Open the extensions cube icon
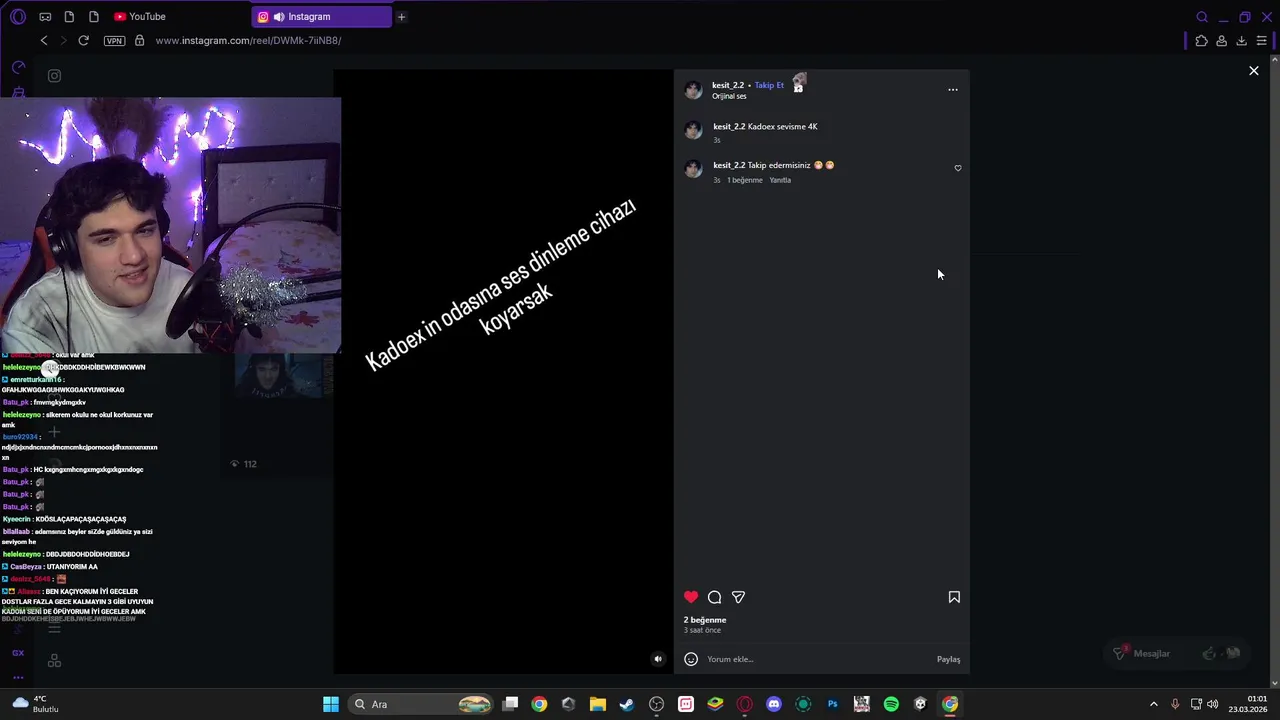1280x720 pixels. click(1201, 41)
